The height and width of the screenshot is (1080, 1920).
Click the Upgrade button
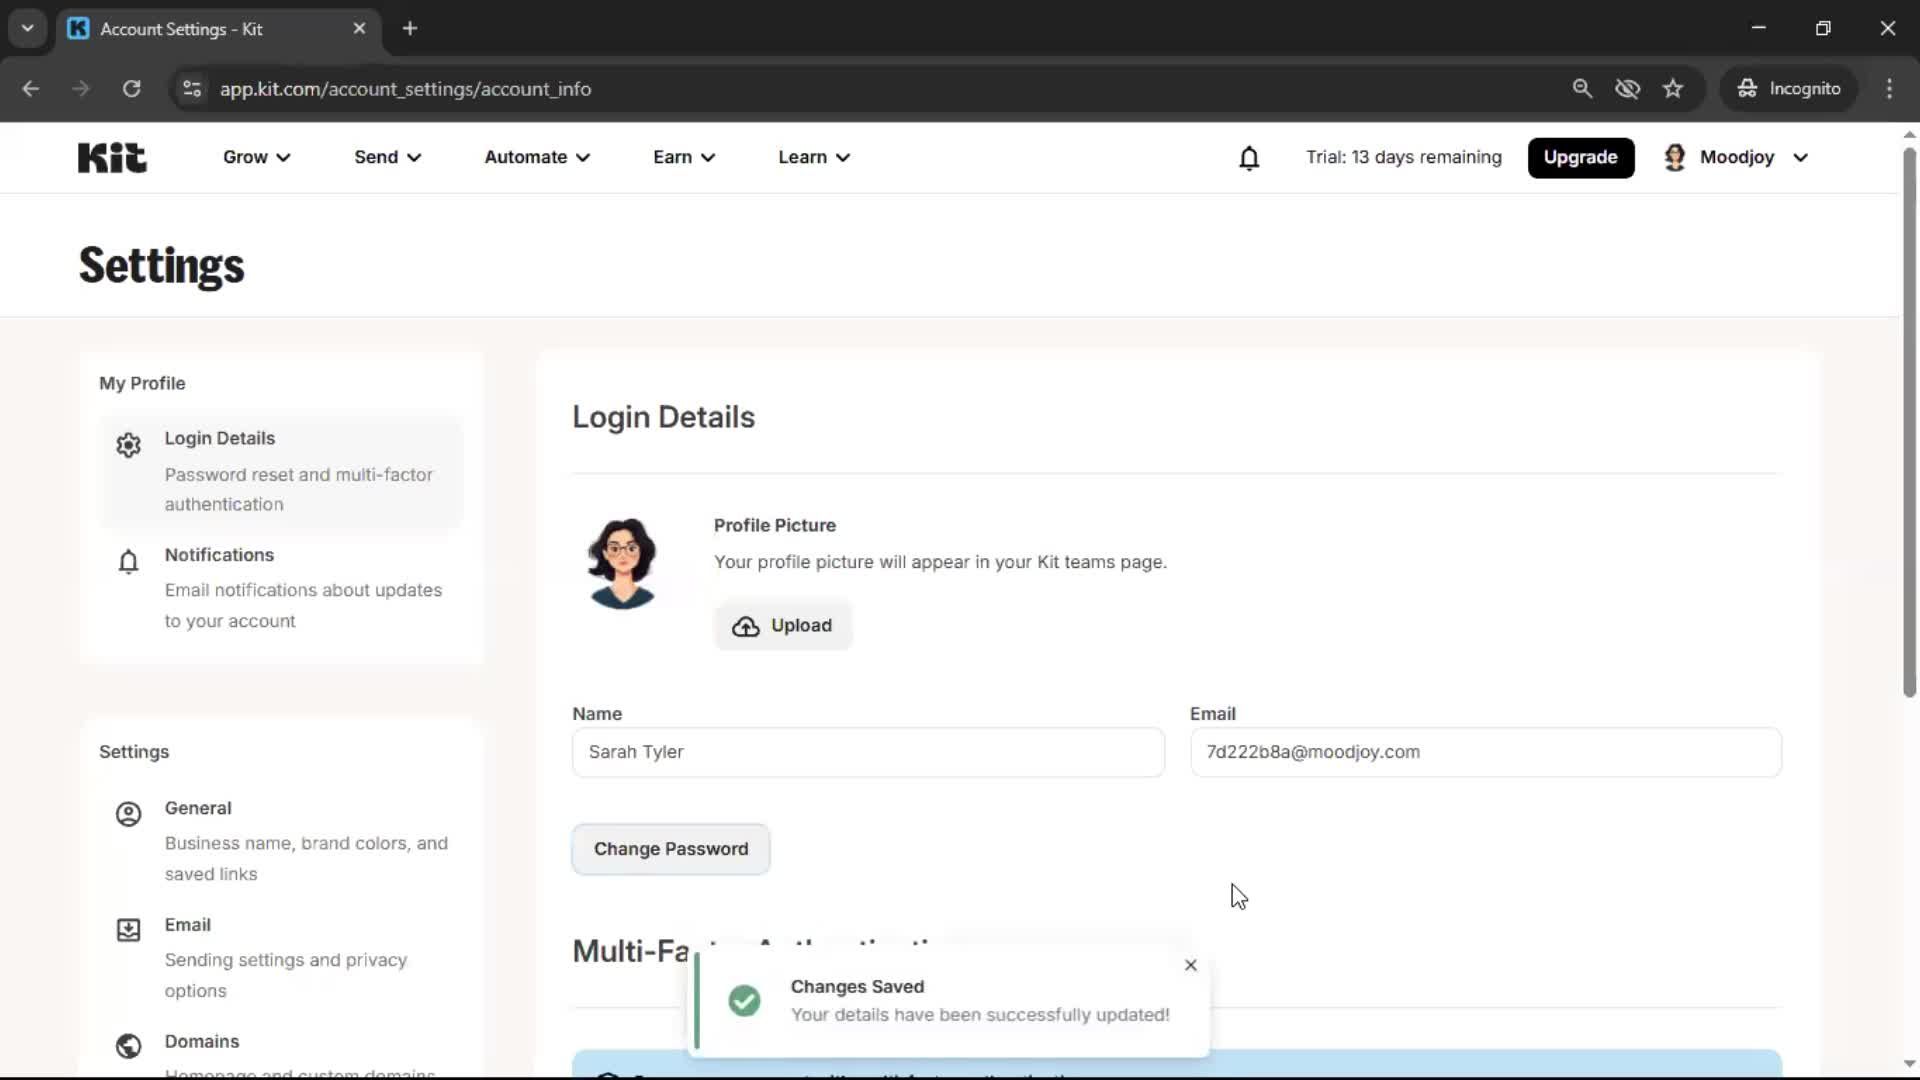[x=1581, y=157]
